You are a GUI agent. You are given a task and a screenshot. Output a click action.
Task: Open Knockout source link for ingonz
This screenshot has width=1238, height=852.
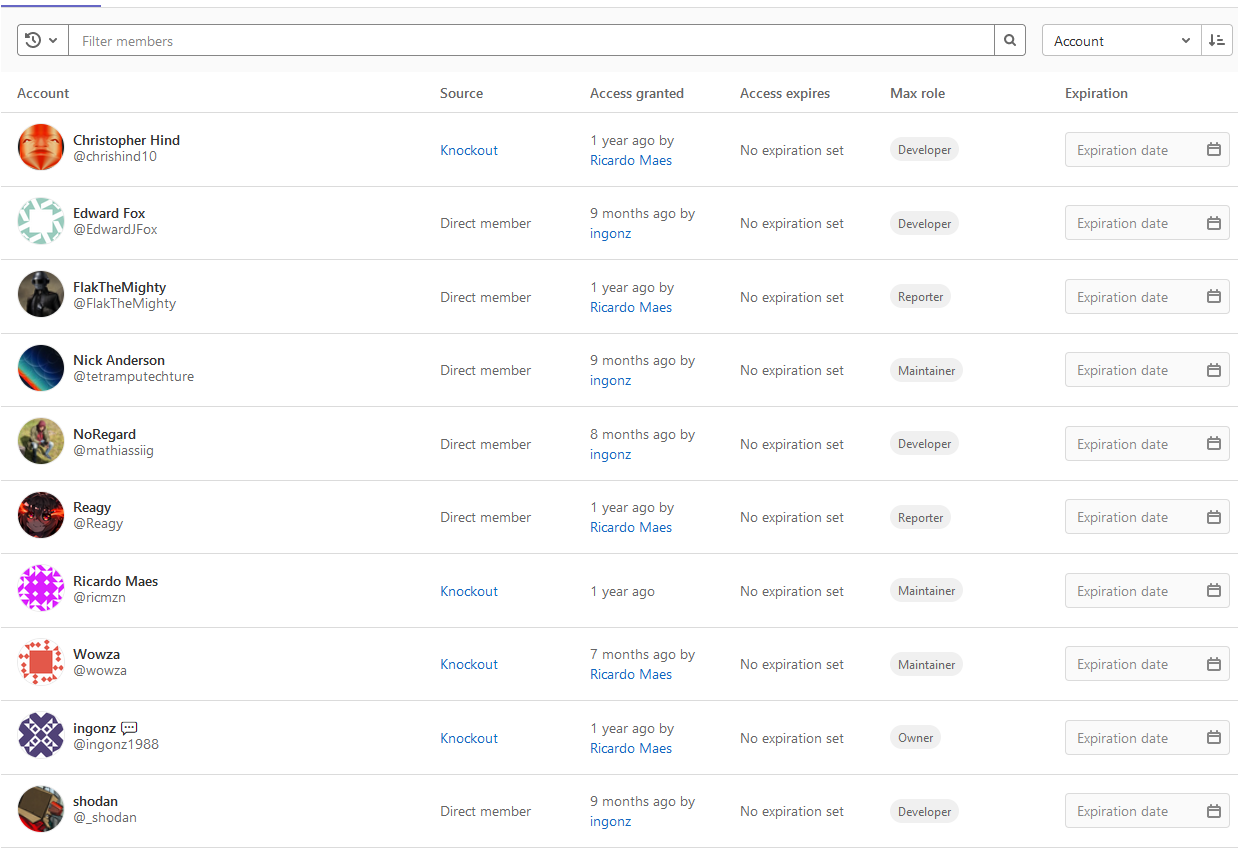[x=469, y=738]
